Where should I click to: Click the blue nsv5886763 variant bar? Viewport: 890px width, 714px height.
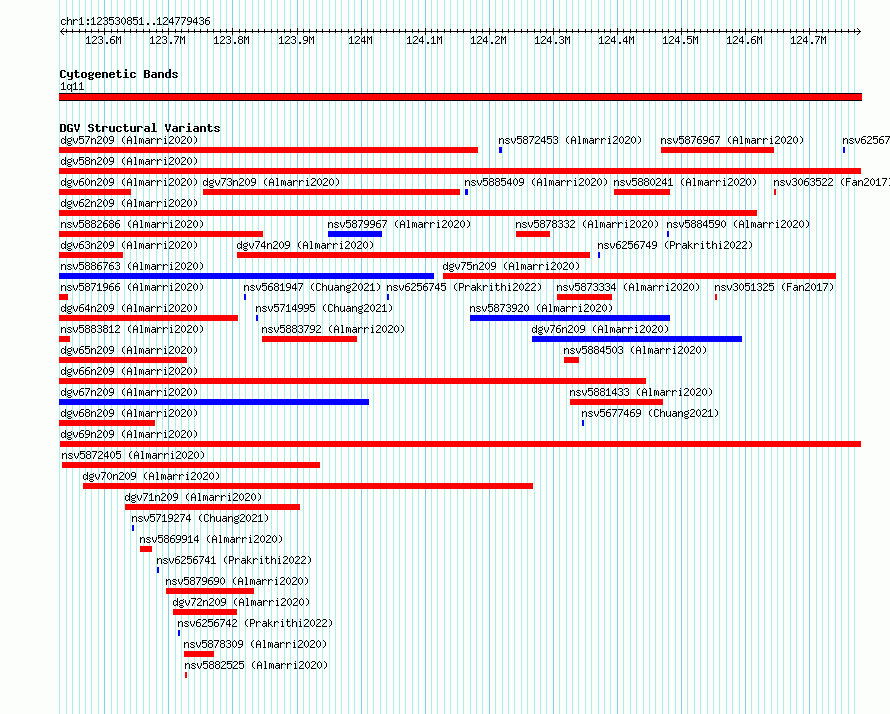pos(246,276)
